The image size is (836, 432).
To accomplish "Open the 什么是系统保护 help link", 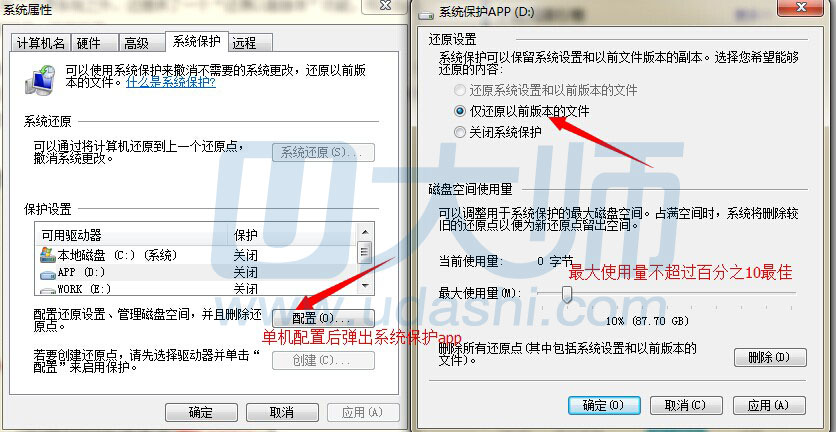I will 171,83.
